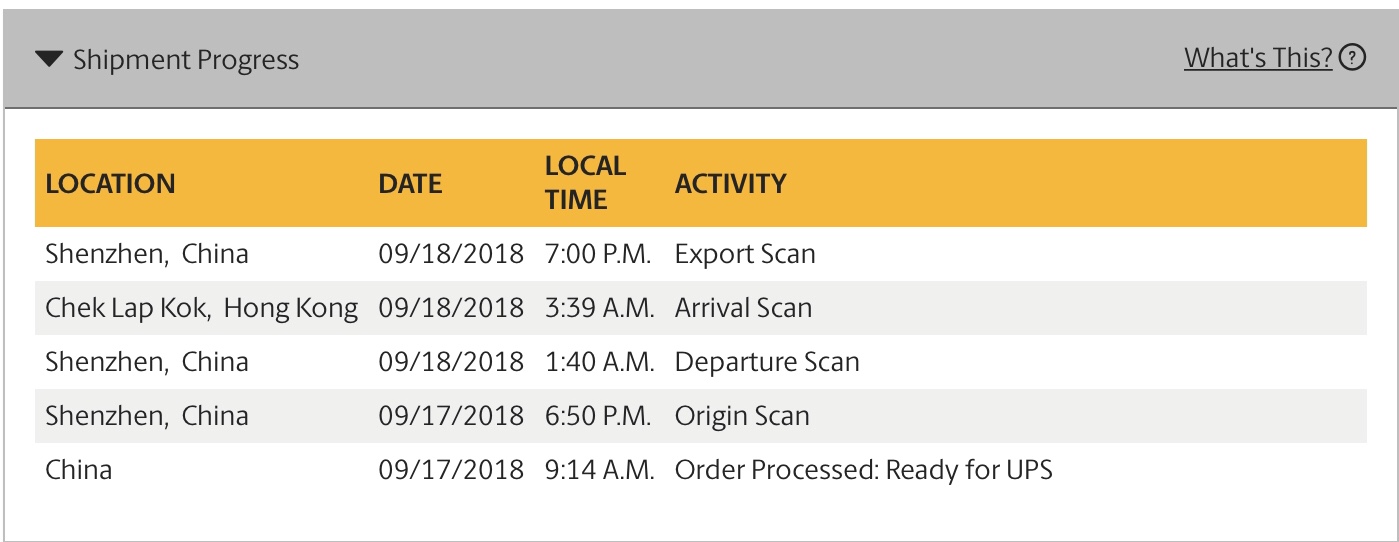The height and width of the screenshot is (542, 1399).
Task: Click the ACTIVITY column header
Action: (730, 184)
